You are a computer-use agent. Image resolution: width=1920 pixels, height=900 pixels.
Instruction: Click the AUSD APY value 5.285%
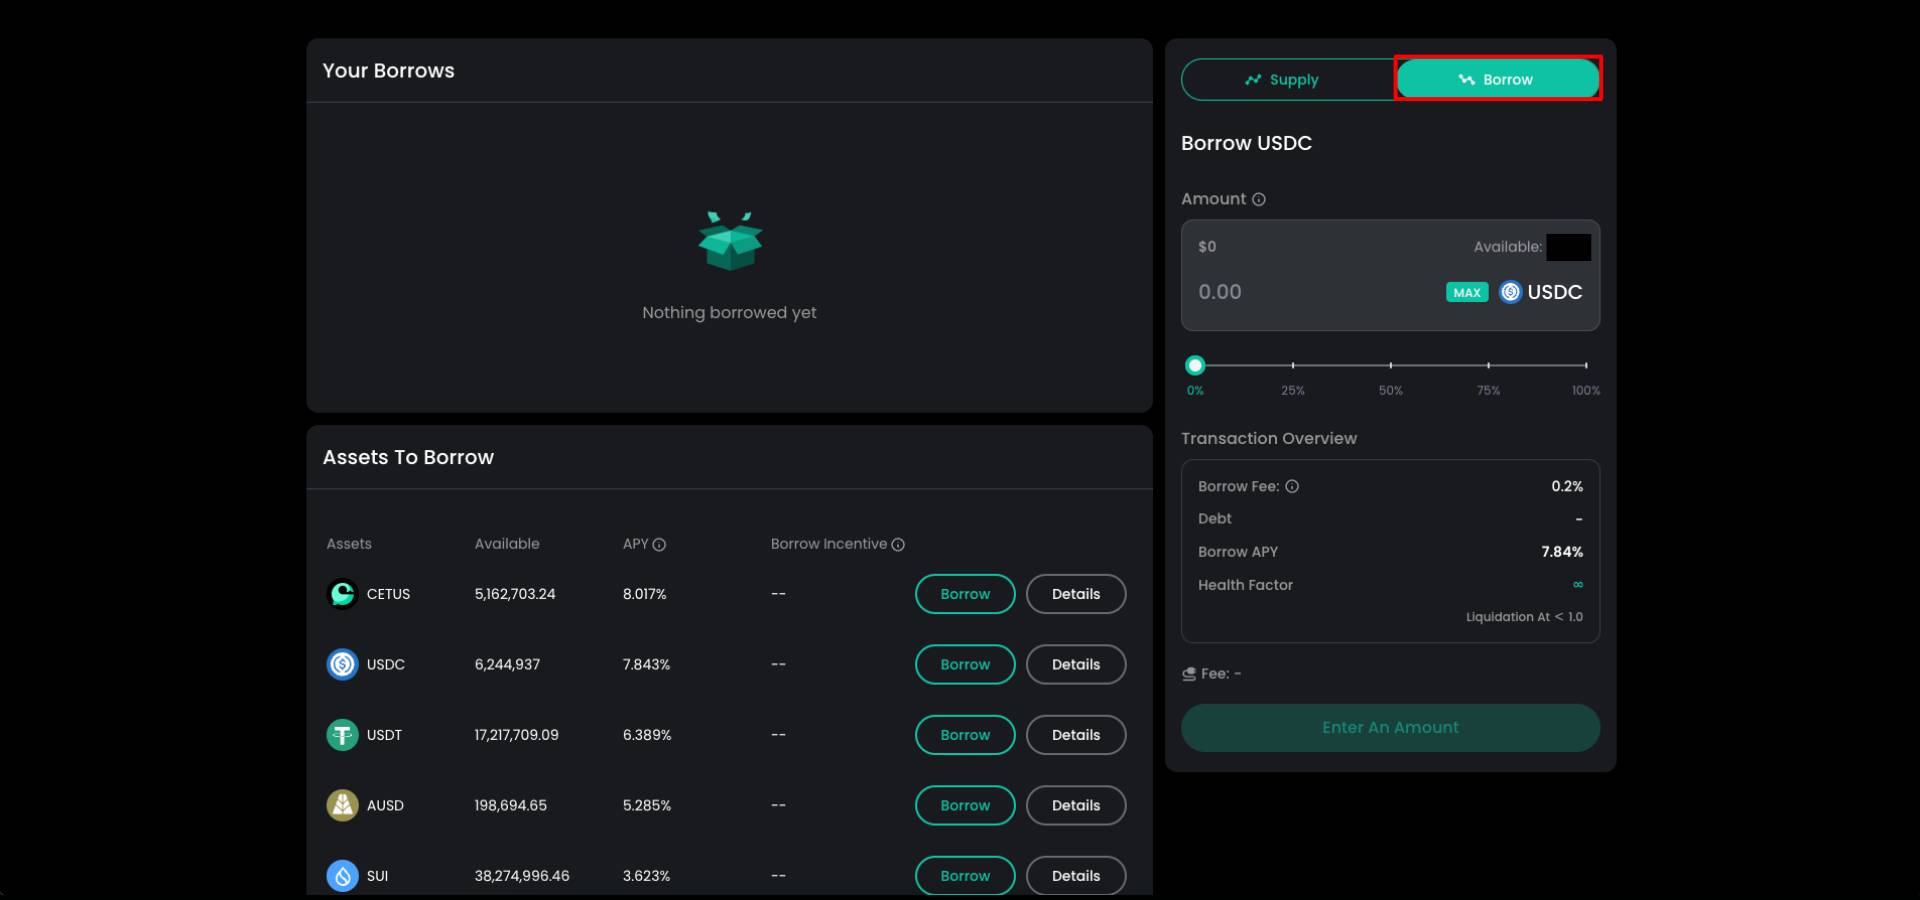coord(647,805)
